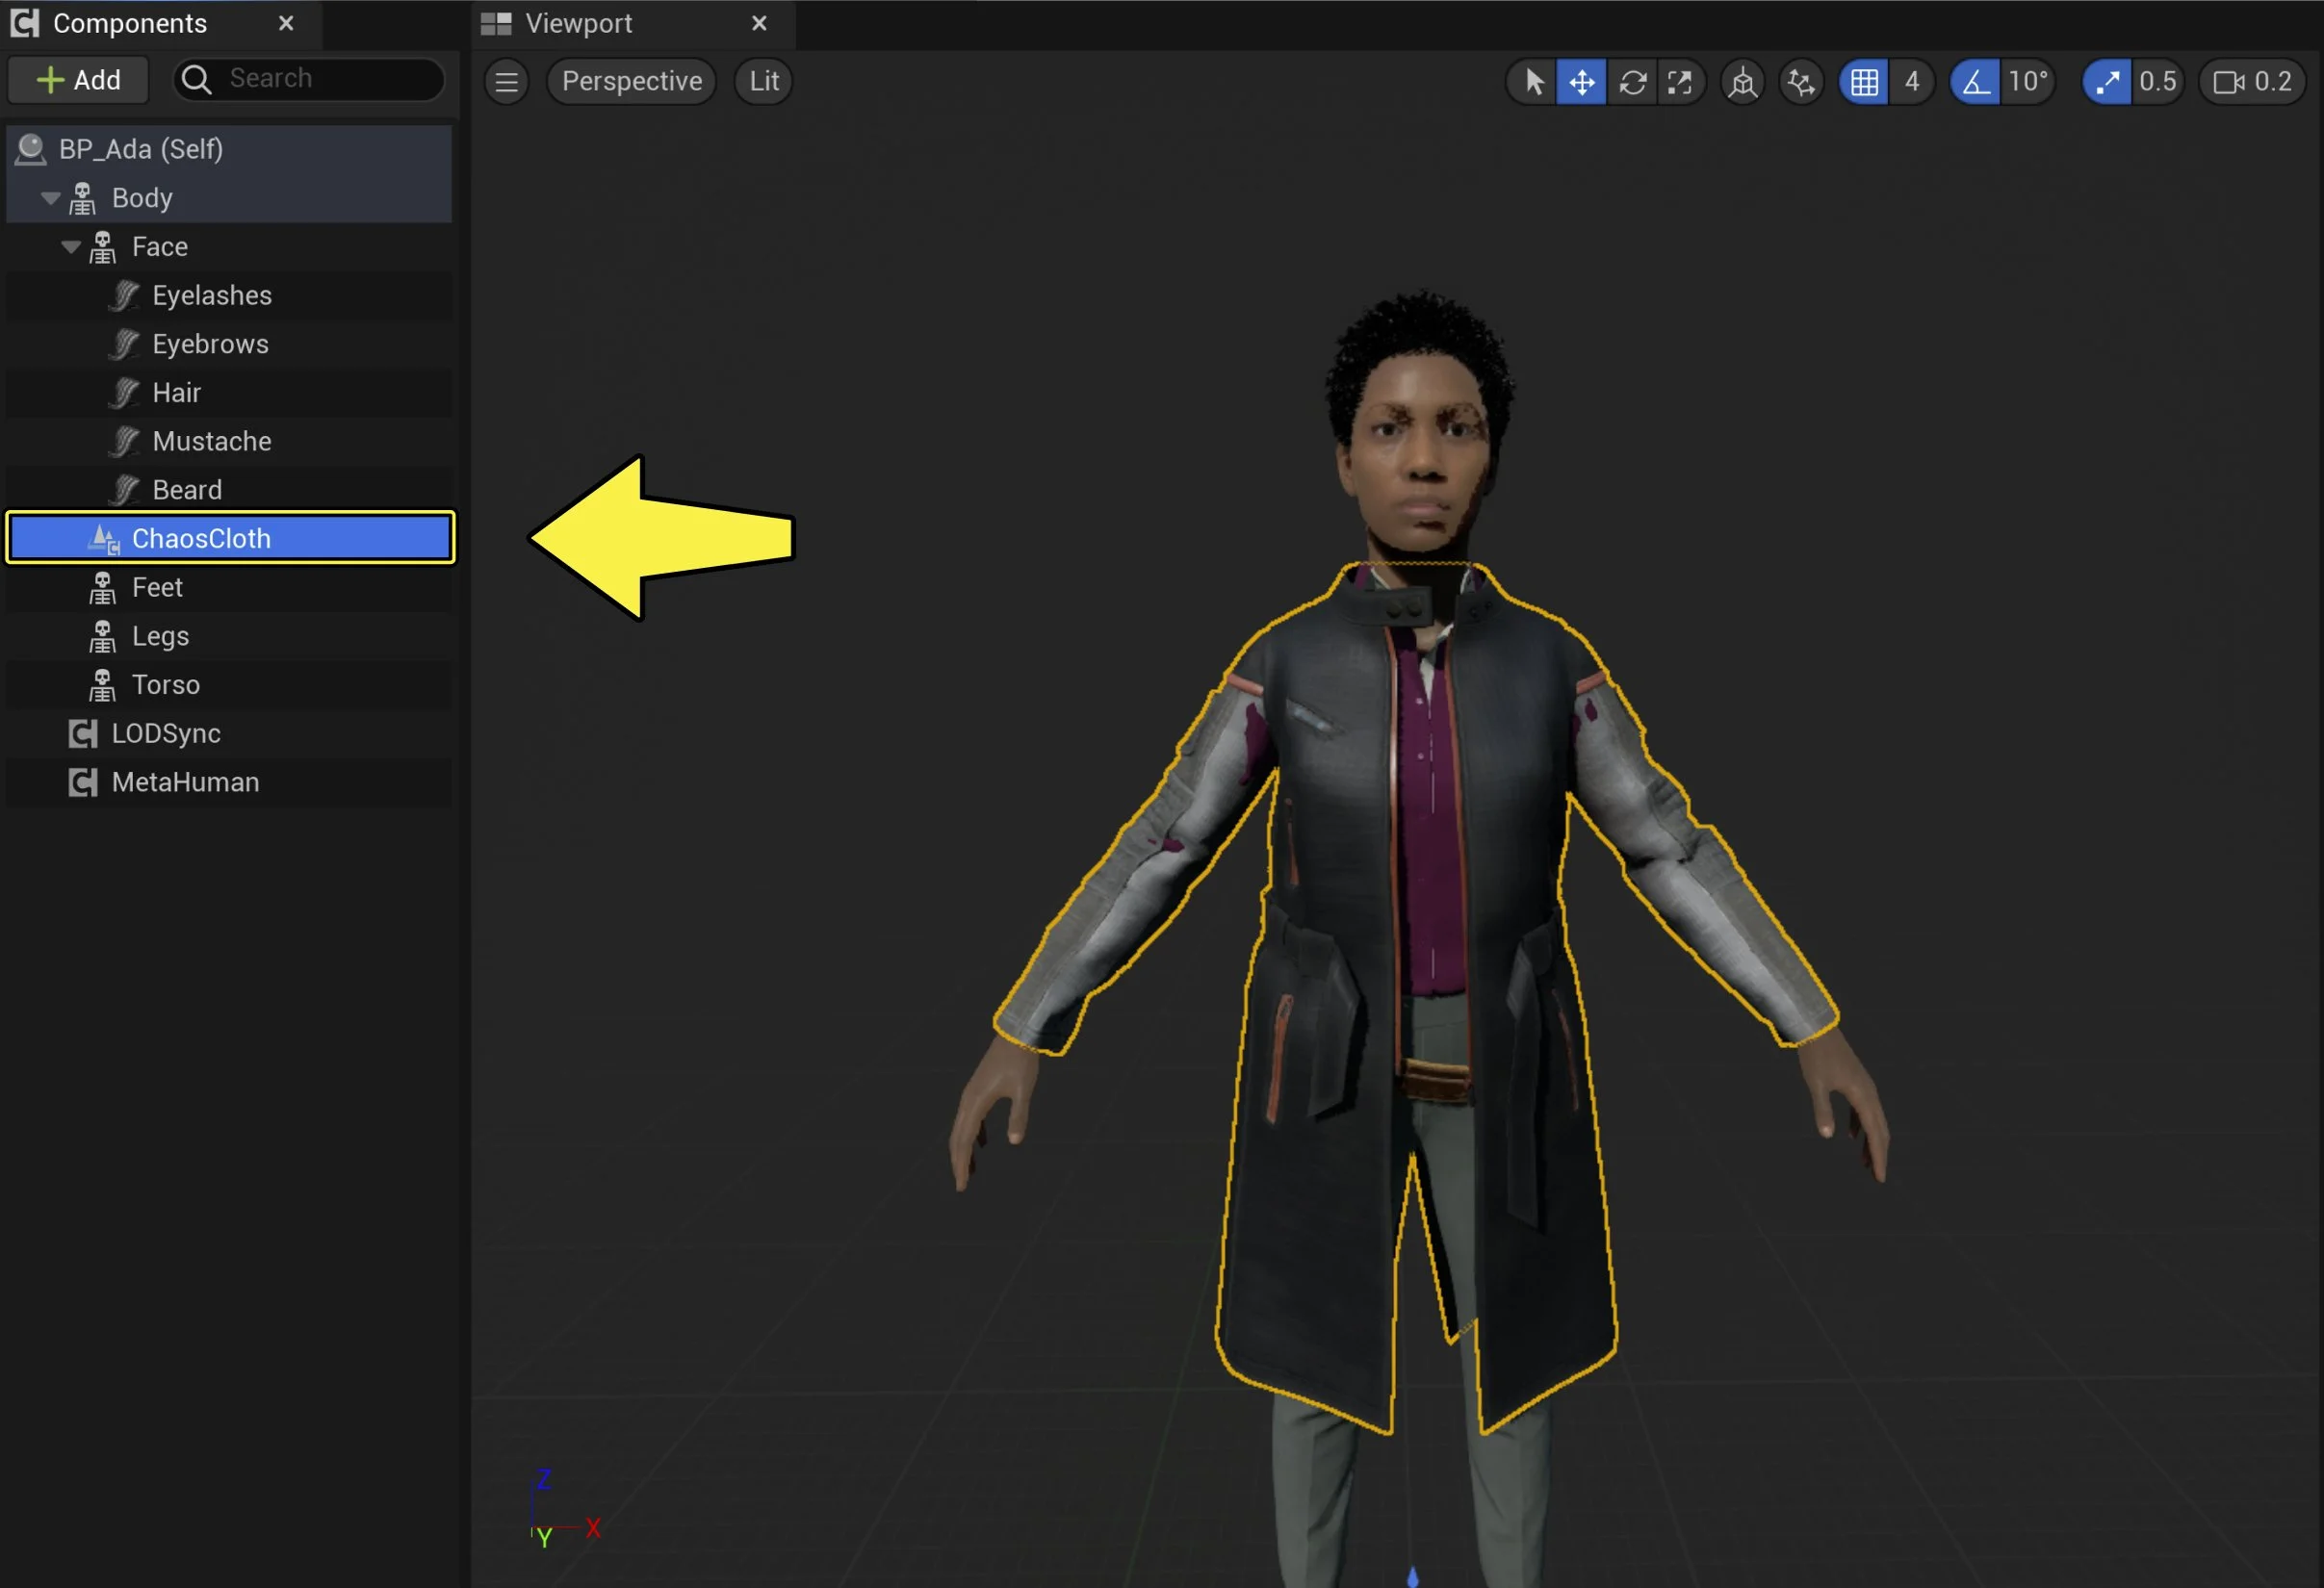Select the ChaosCloth component
Screen dimensions: 2324x1588
(x=229, y=538)
